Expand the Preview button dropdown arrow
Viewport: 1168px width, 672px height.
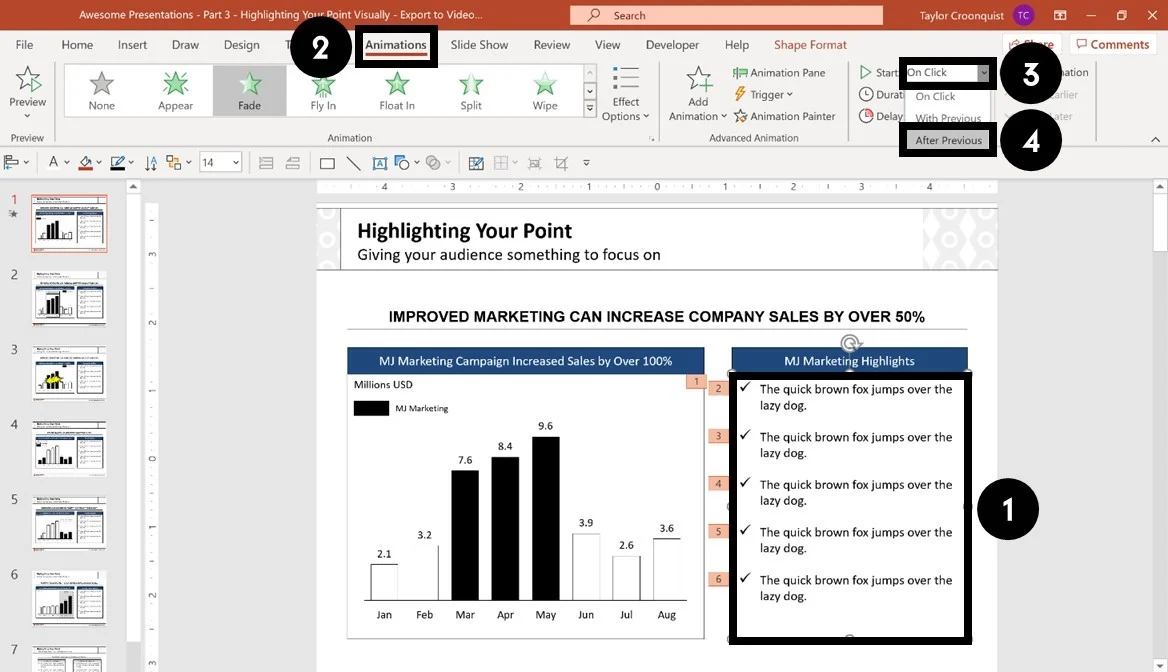pyautogui.click(x=28, y=115)
